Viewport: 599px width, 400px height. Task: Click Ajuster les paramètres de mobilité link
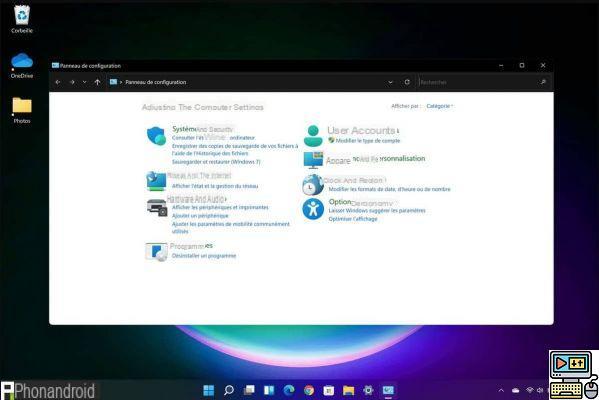point(231,228)
